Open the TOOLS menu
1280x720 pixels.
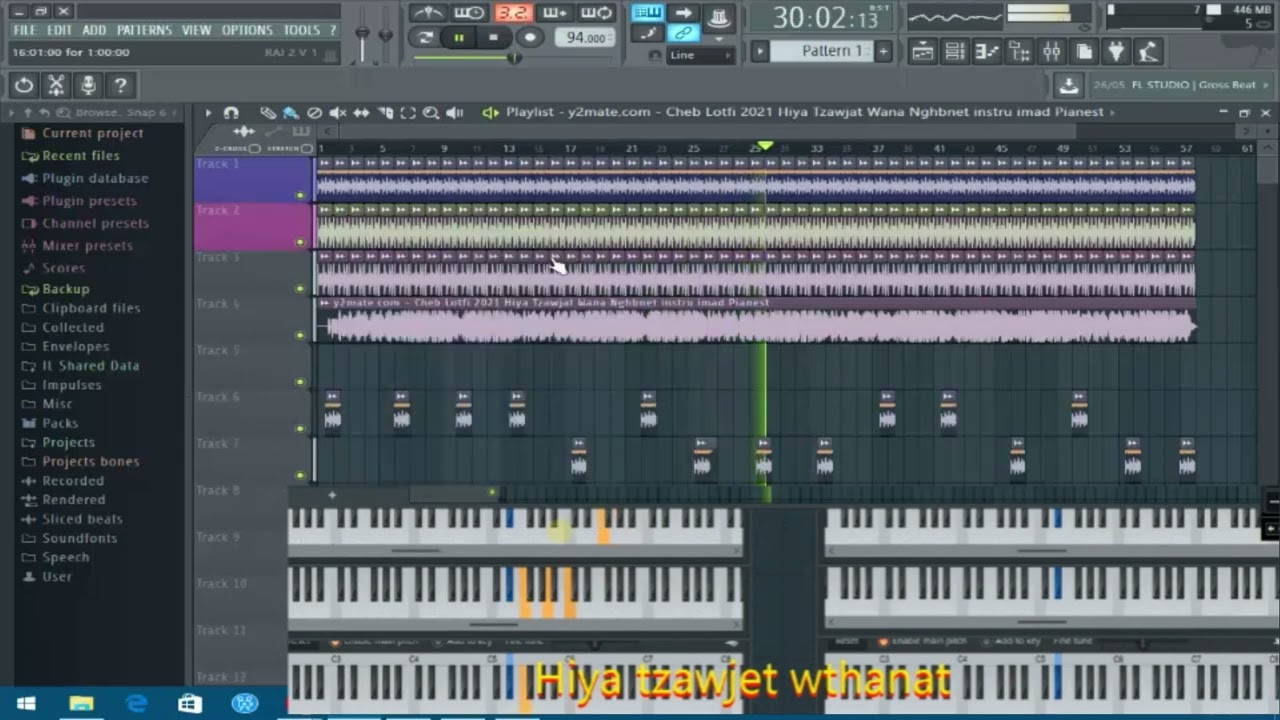(302, 30)
